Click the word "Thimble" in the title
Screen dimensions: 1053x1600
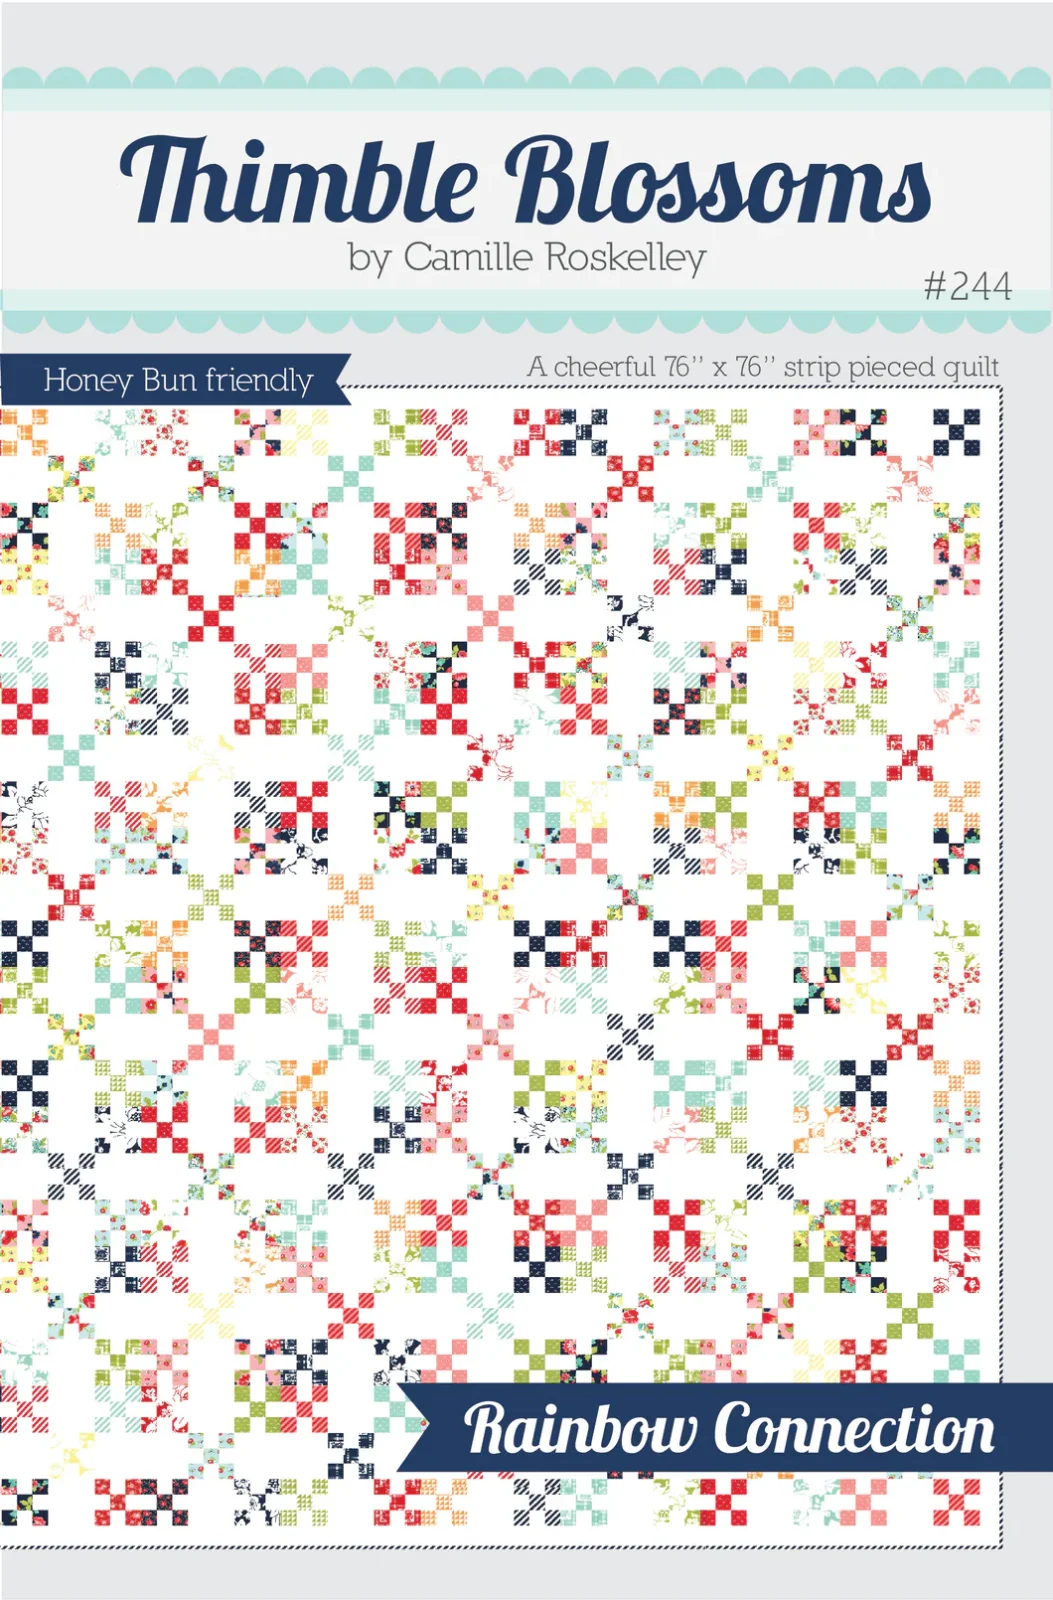tap(298, 181)
